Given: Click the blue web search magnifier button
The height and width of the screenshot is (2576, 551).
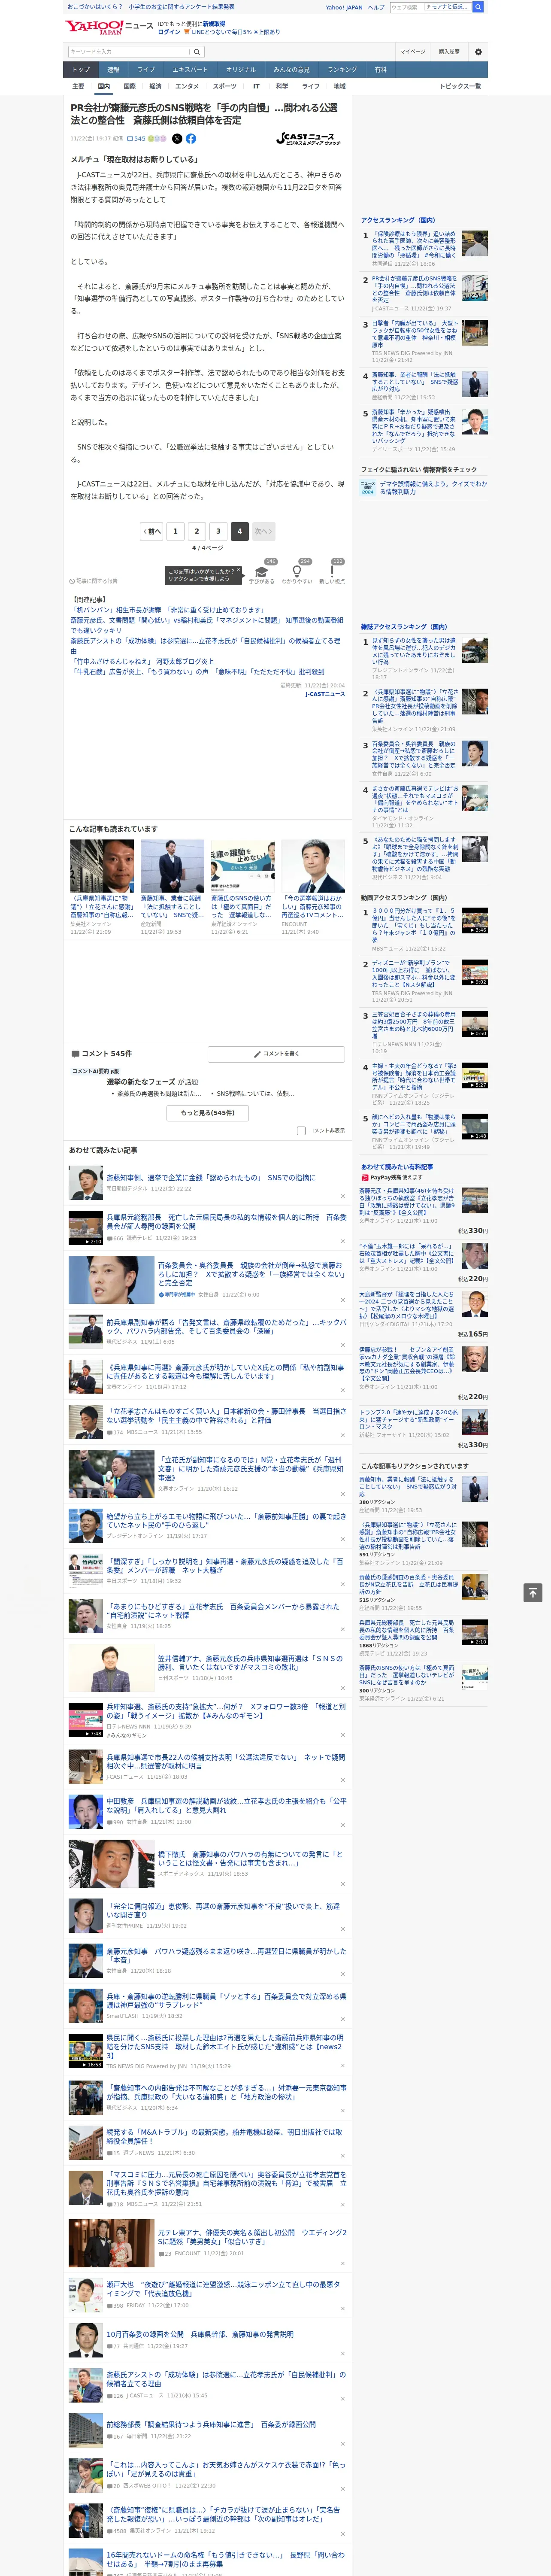Looking at the screenshot, I should point(478,7).
